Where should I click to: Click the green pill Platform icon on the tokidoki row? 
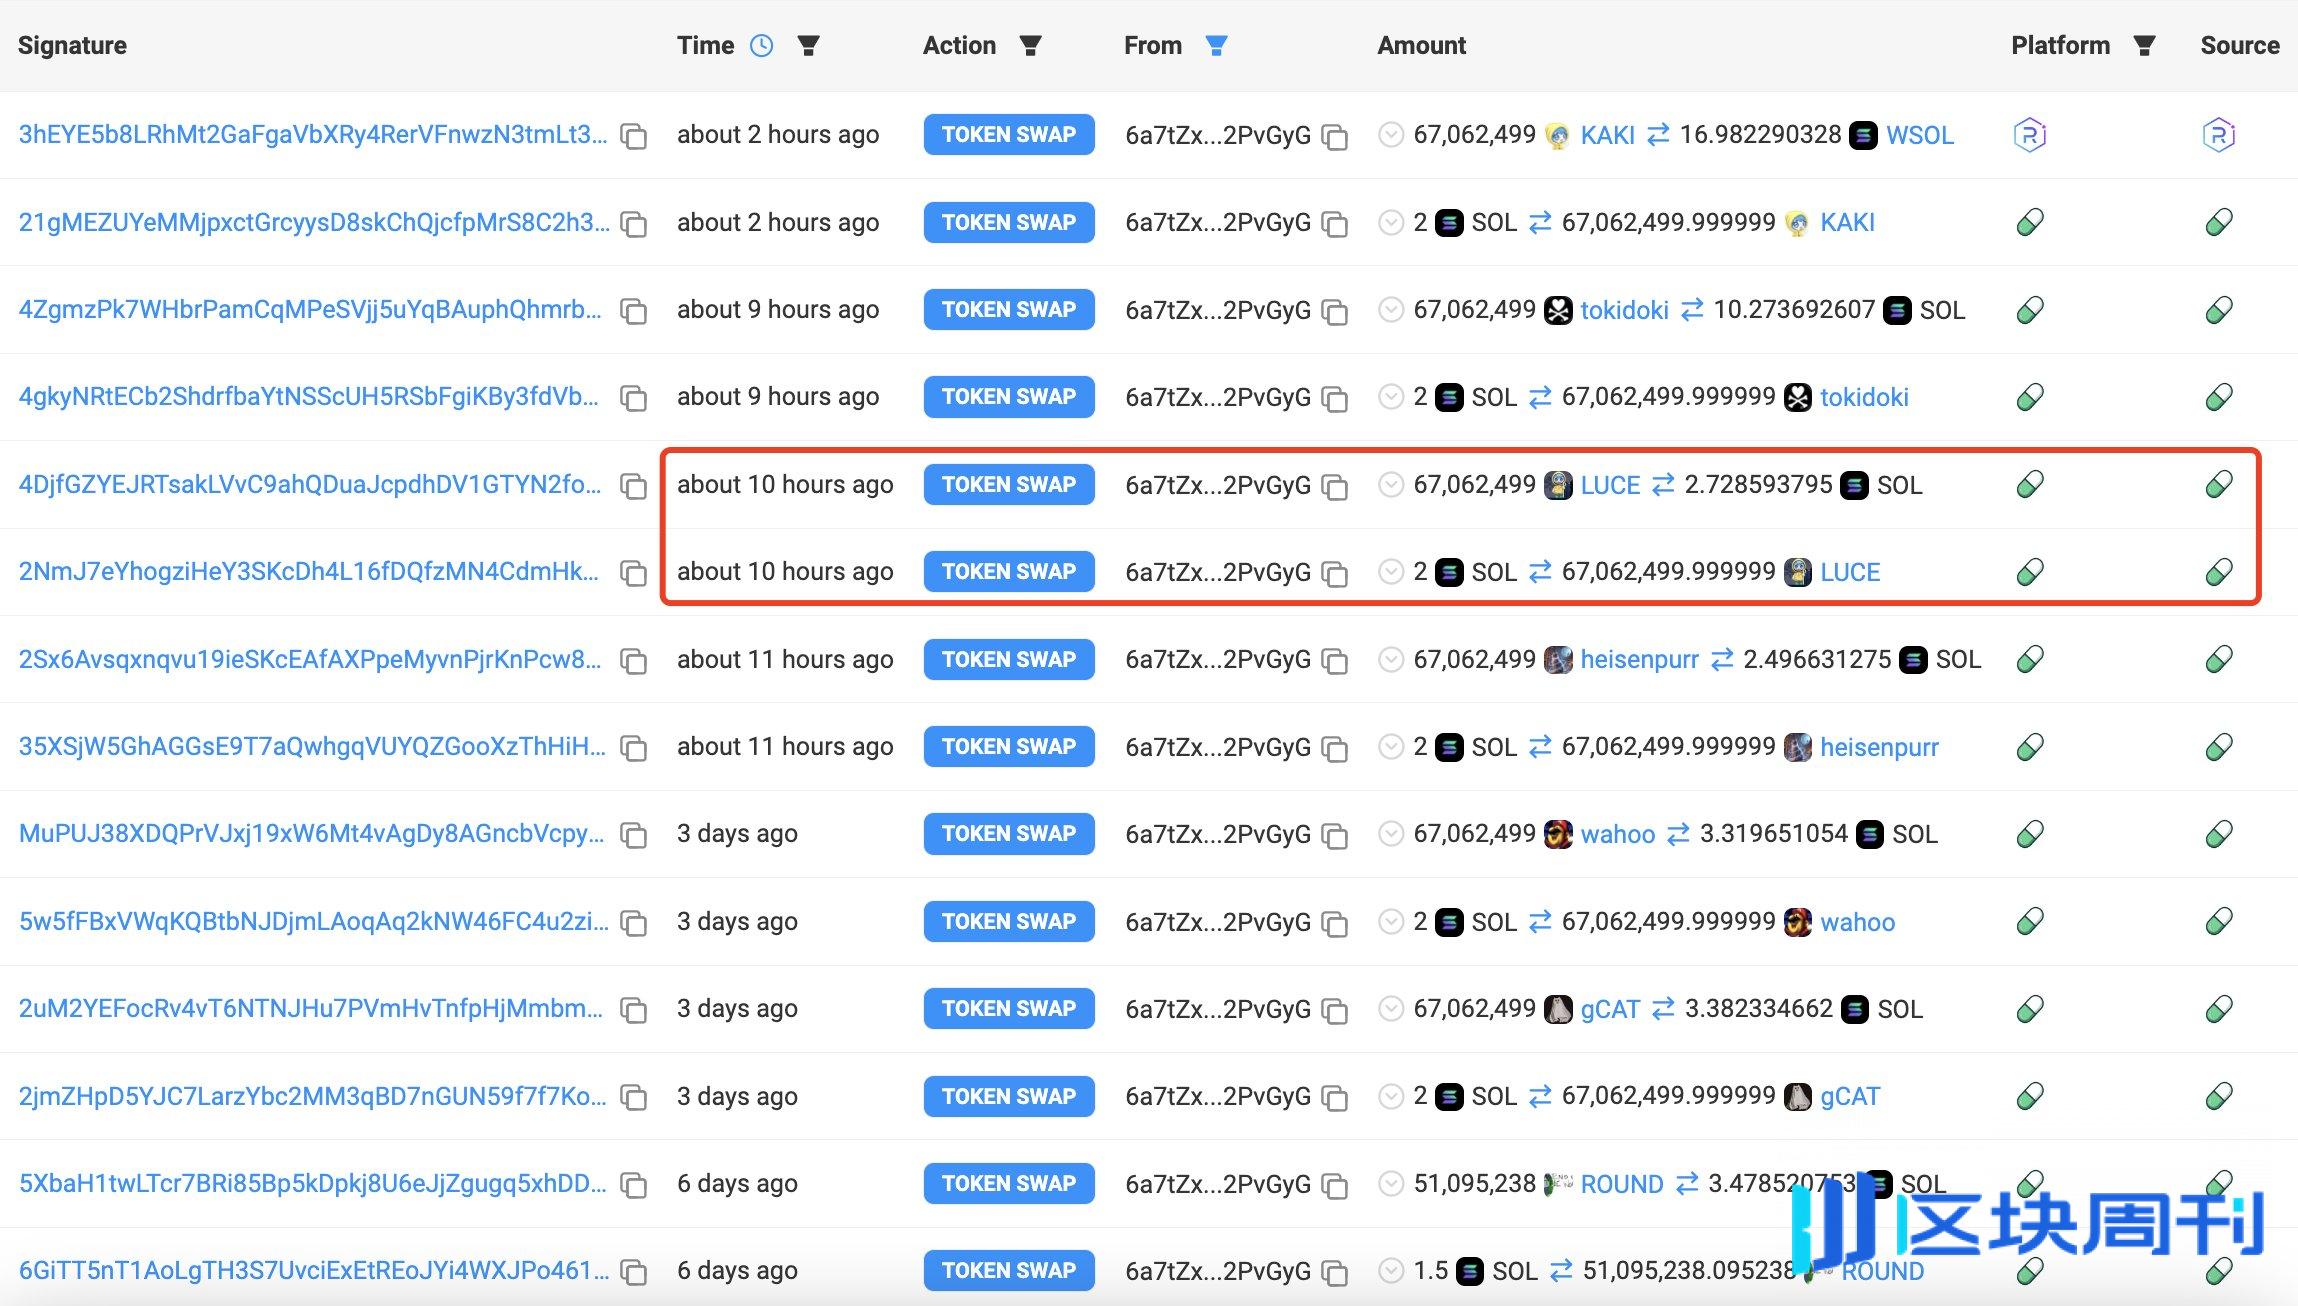[2029, 310]
